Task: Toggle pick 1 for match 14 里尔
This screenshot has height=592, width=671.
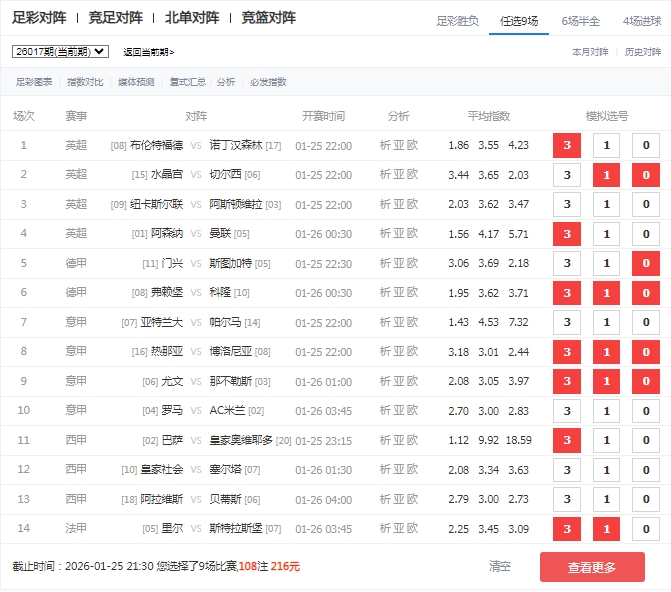Action: pyautogui.click(x=606, y=529)
